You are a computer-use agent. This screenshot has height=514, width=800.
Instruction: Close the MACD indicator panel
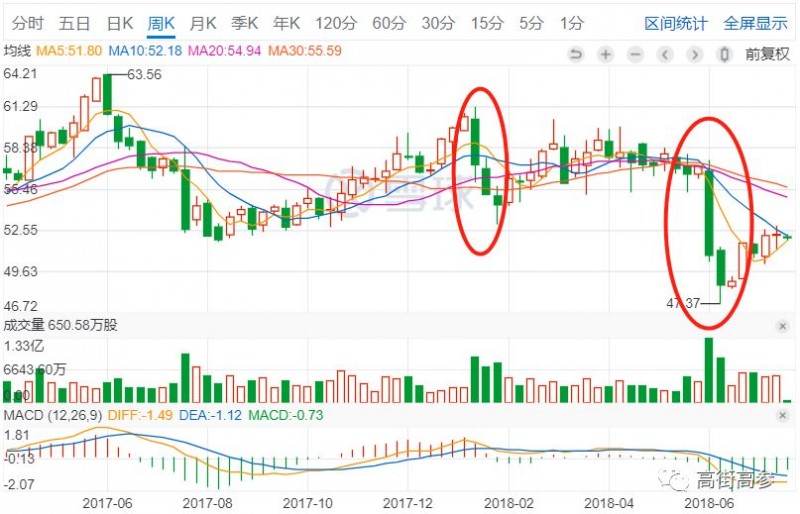(x=782, y=414)
